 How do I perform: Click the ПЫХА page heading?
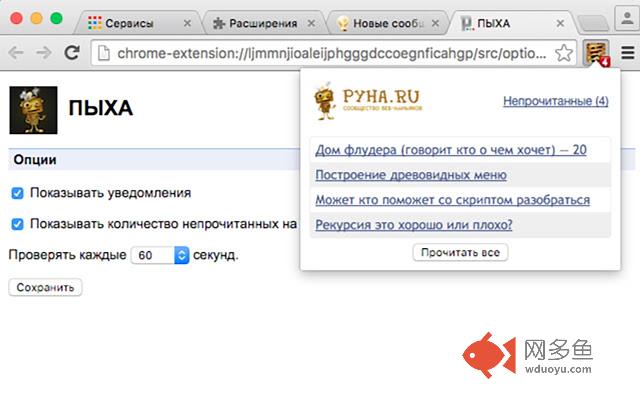[100, 108]
